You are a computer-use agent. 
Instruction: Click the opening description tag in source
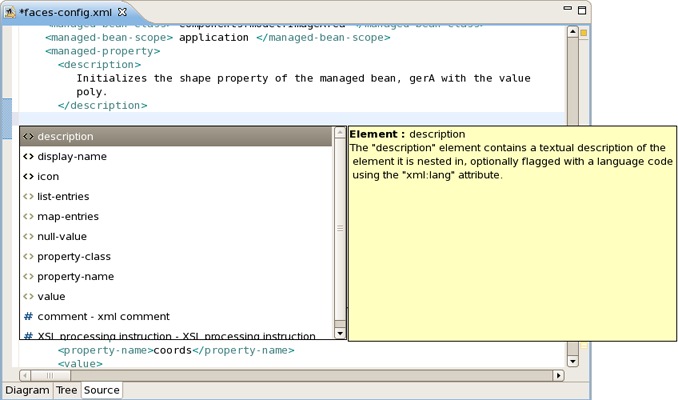(x=99, y=64)
